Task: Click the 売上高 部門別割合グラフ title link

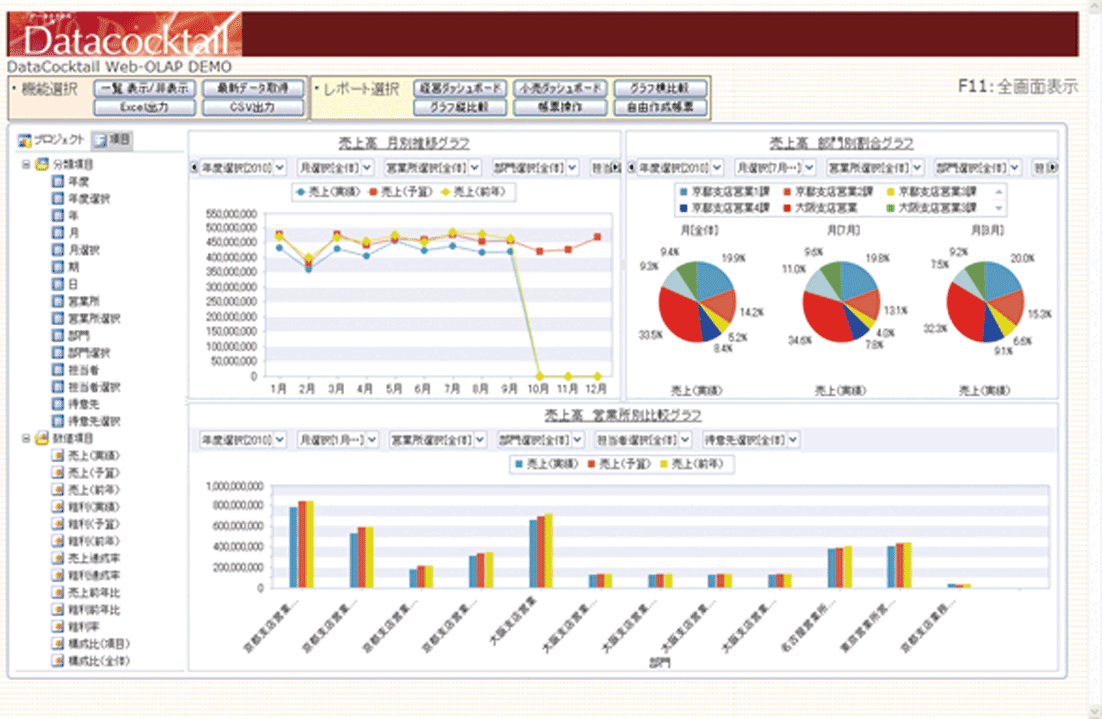Action: pyautogui.click(x=841, y=143)
